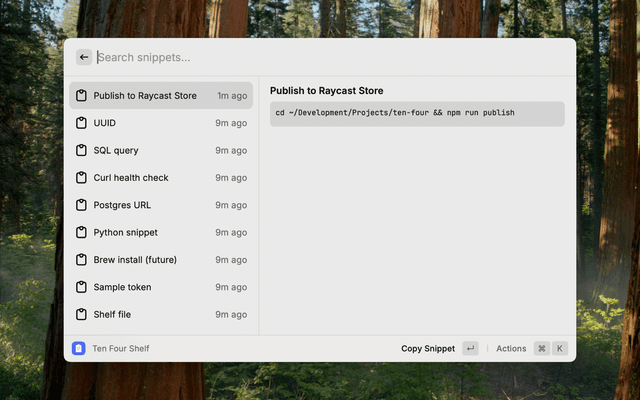The width and height of the screenshot is (640, 400).
Task: Select the Publish to Raycast Store snippet
Action: (161, 96)
